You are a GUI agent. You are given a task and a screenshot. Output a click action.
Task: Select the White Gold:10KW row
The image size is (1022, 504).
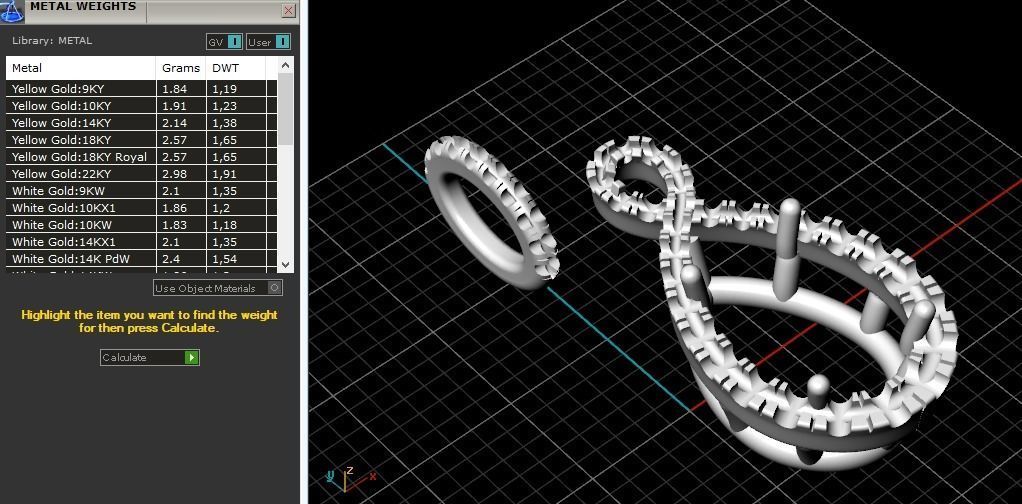[141, 225]
